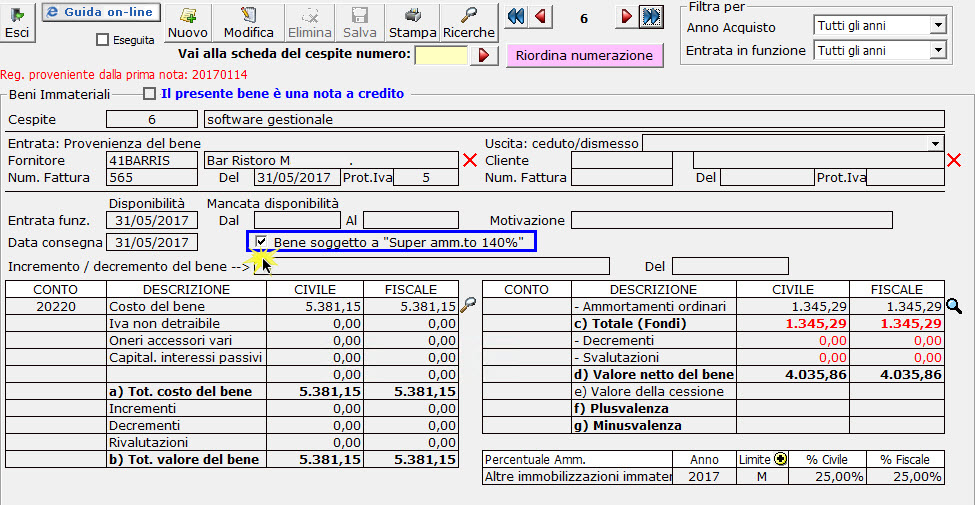The width and height of the screenshot is (975, 505).
Task: Select Plusvalenza row label
Action: (x=654, y=409)
